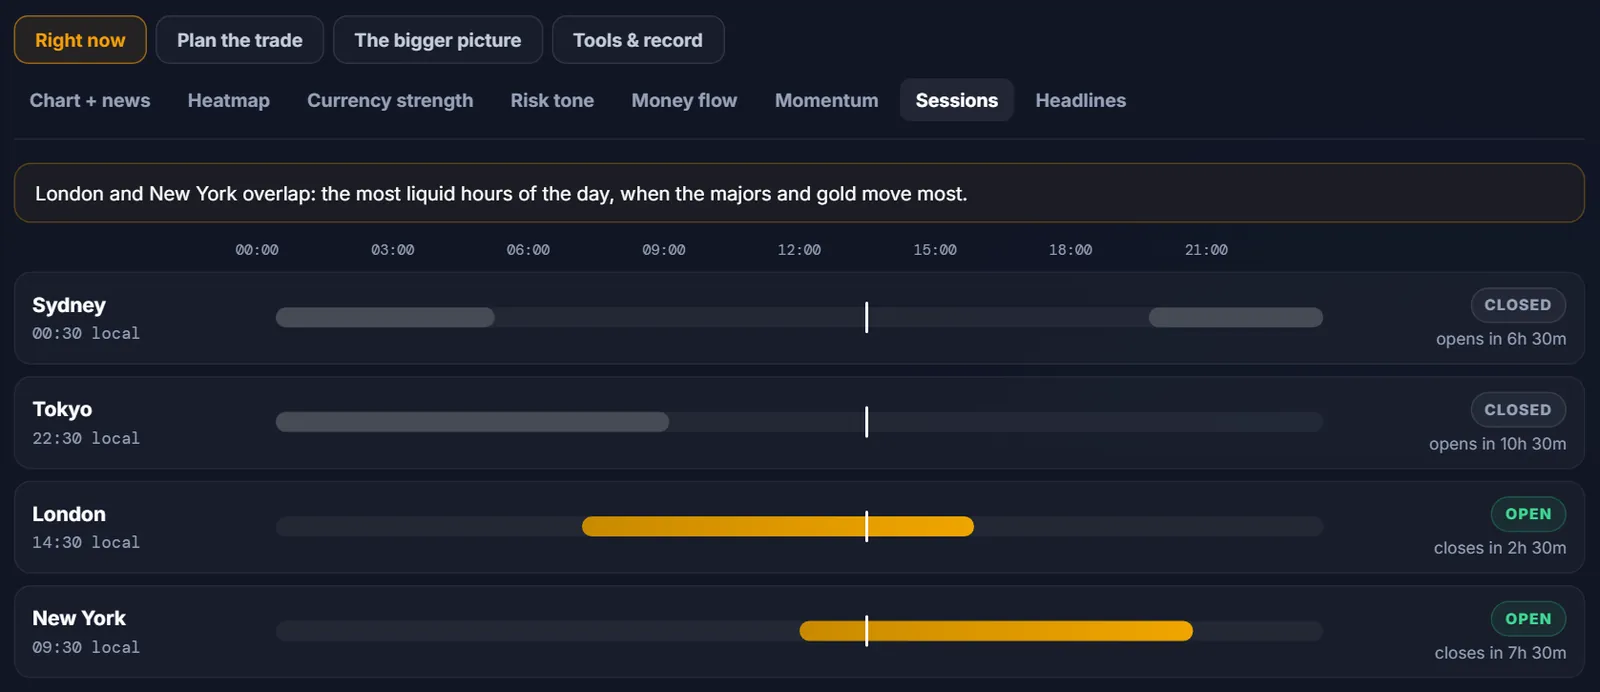Click the 00:00 timeline label
This screenshot has height=692, width=1600.
[257, 250]
